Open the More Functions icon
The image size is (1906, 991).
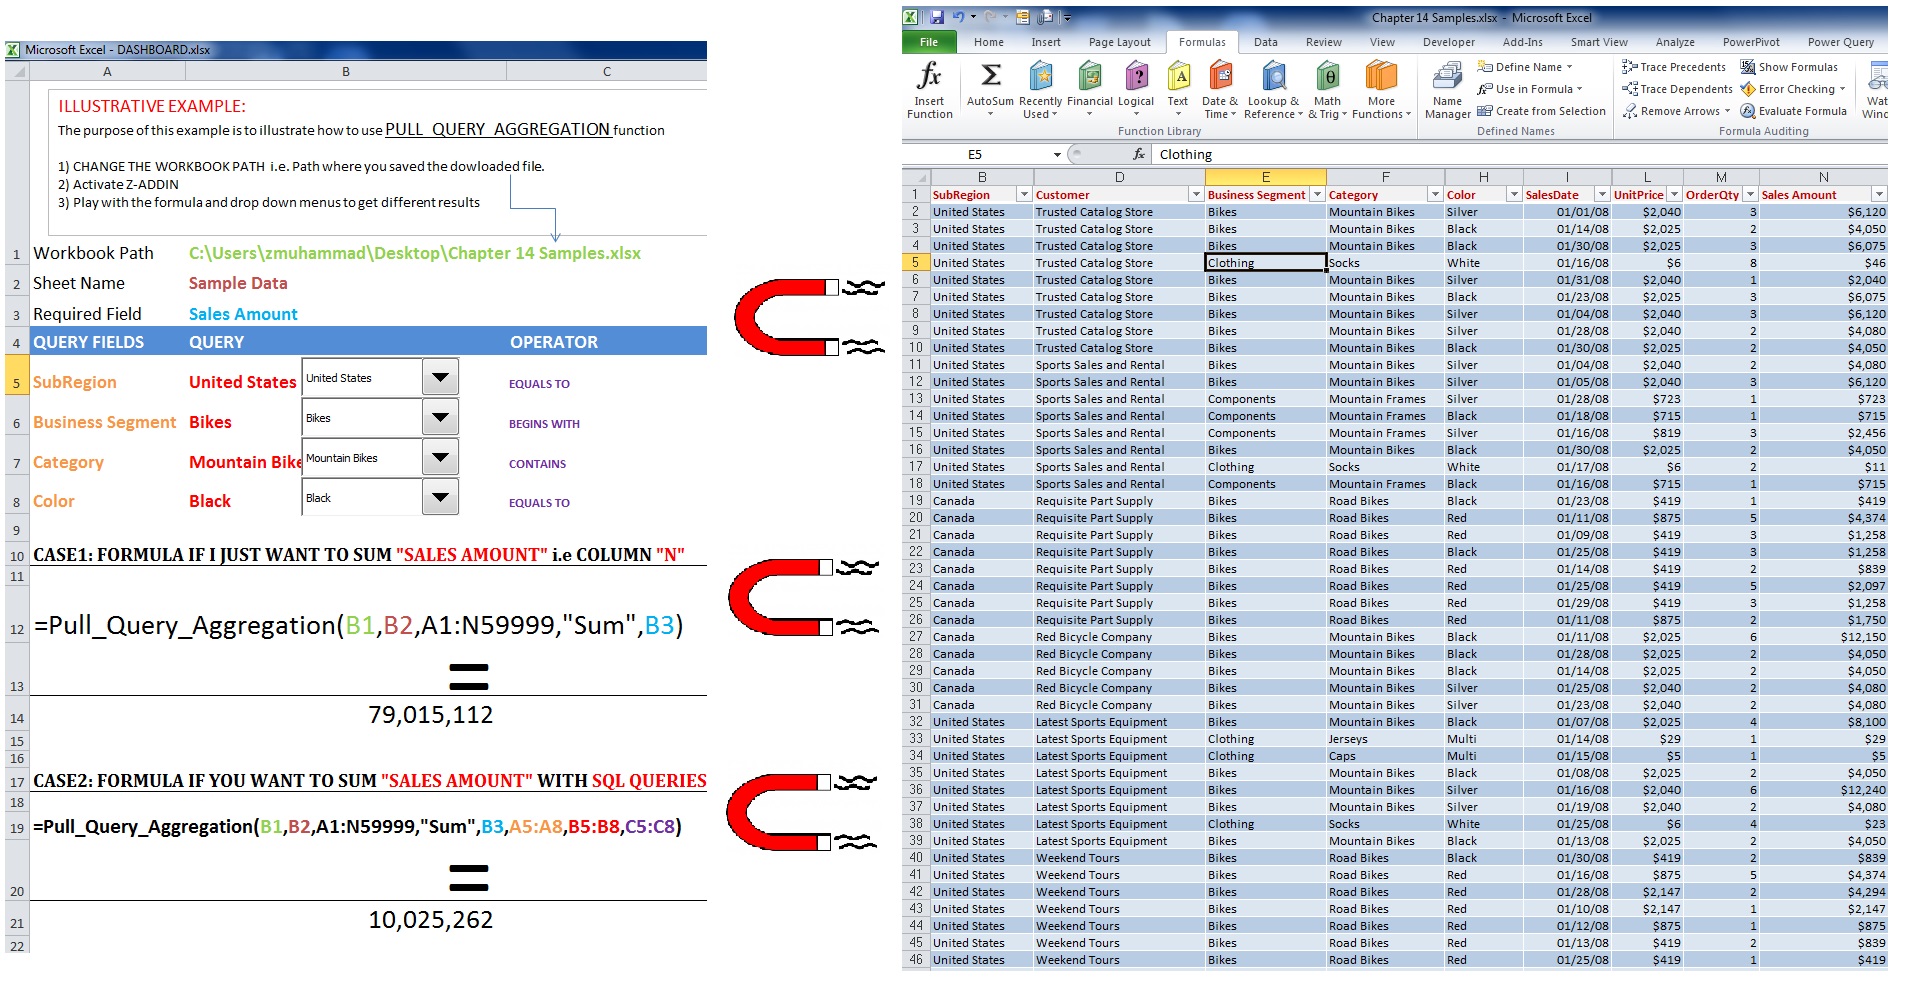pos(1381,75)
